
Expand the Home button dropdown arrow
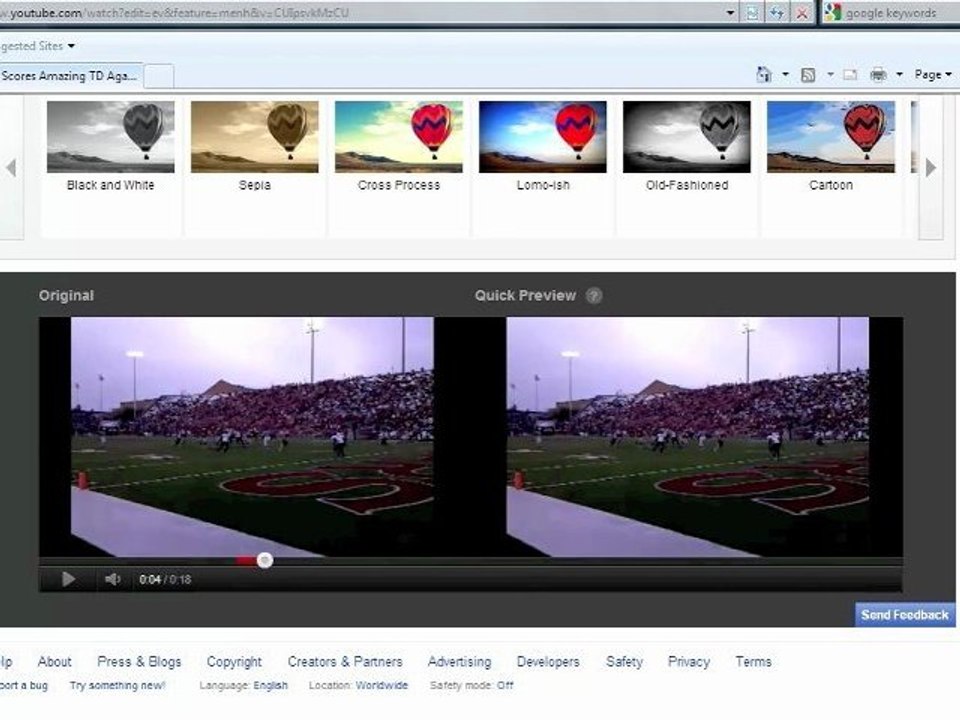(x=786, y=75)
